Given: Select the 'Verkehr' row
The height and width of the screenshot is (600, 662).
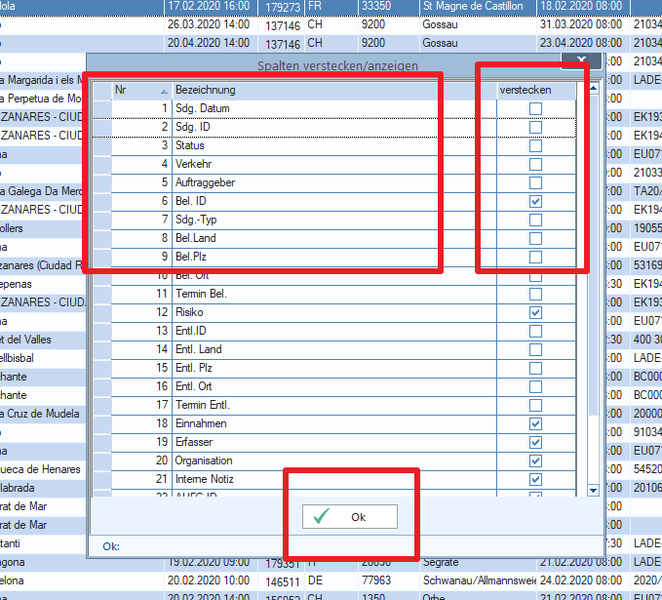Looking at the screenshot, I should click(x=334, y=164).
